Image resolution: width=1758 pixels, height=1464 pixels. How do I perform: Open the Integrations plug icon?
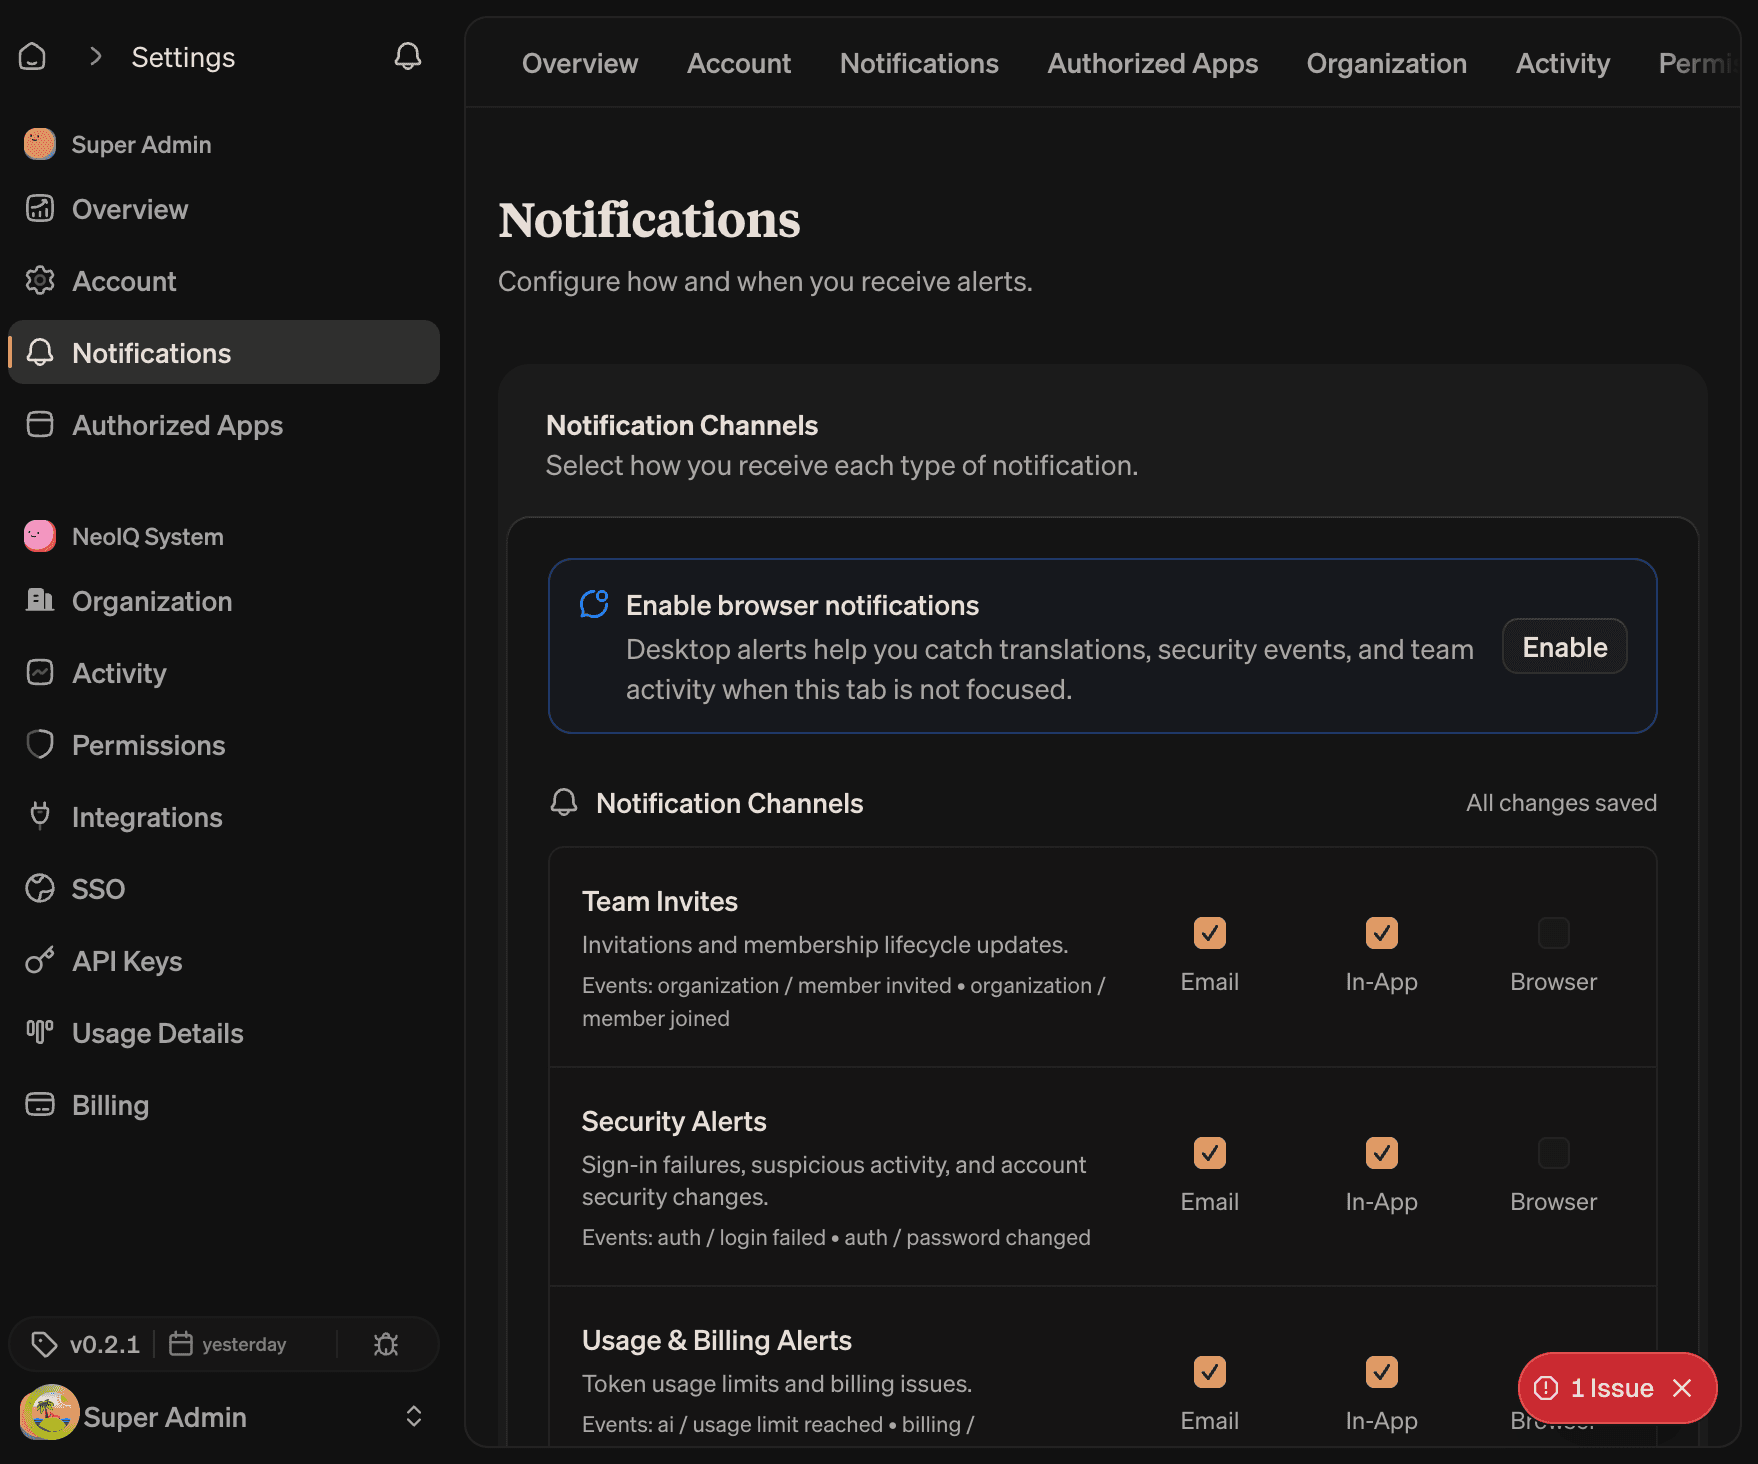point(40,816)
